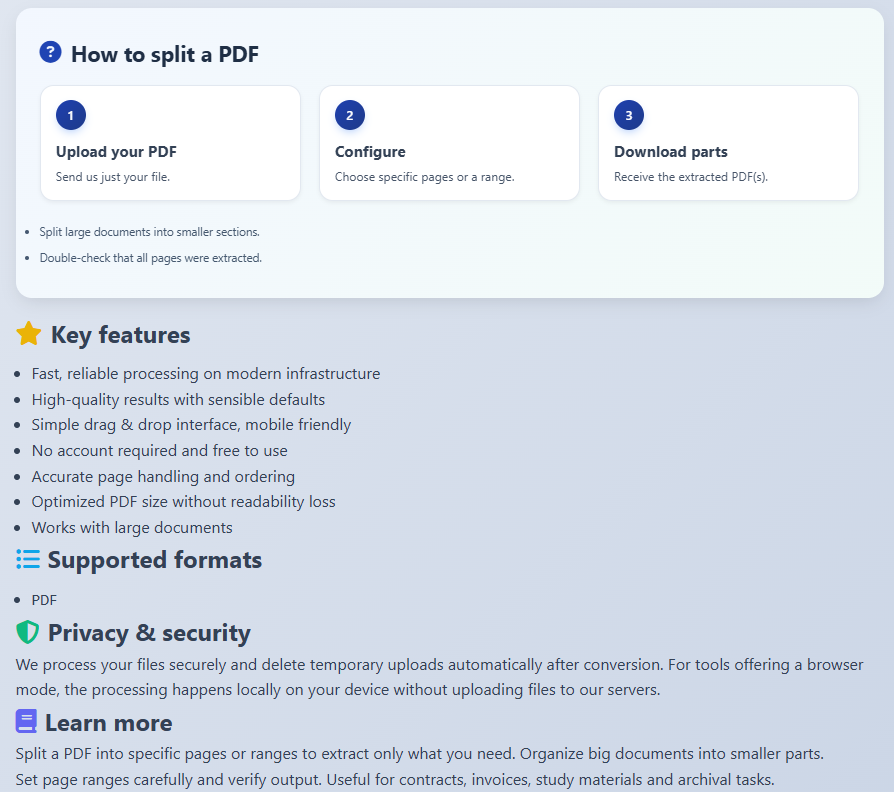
Task: Click the Learn more heading text
Action: click(x=108, y=723)
